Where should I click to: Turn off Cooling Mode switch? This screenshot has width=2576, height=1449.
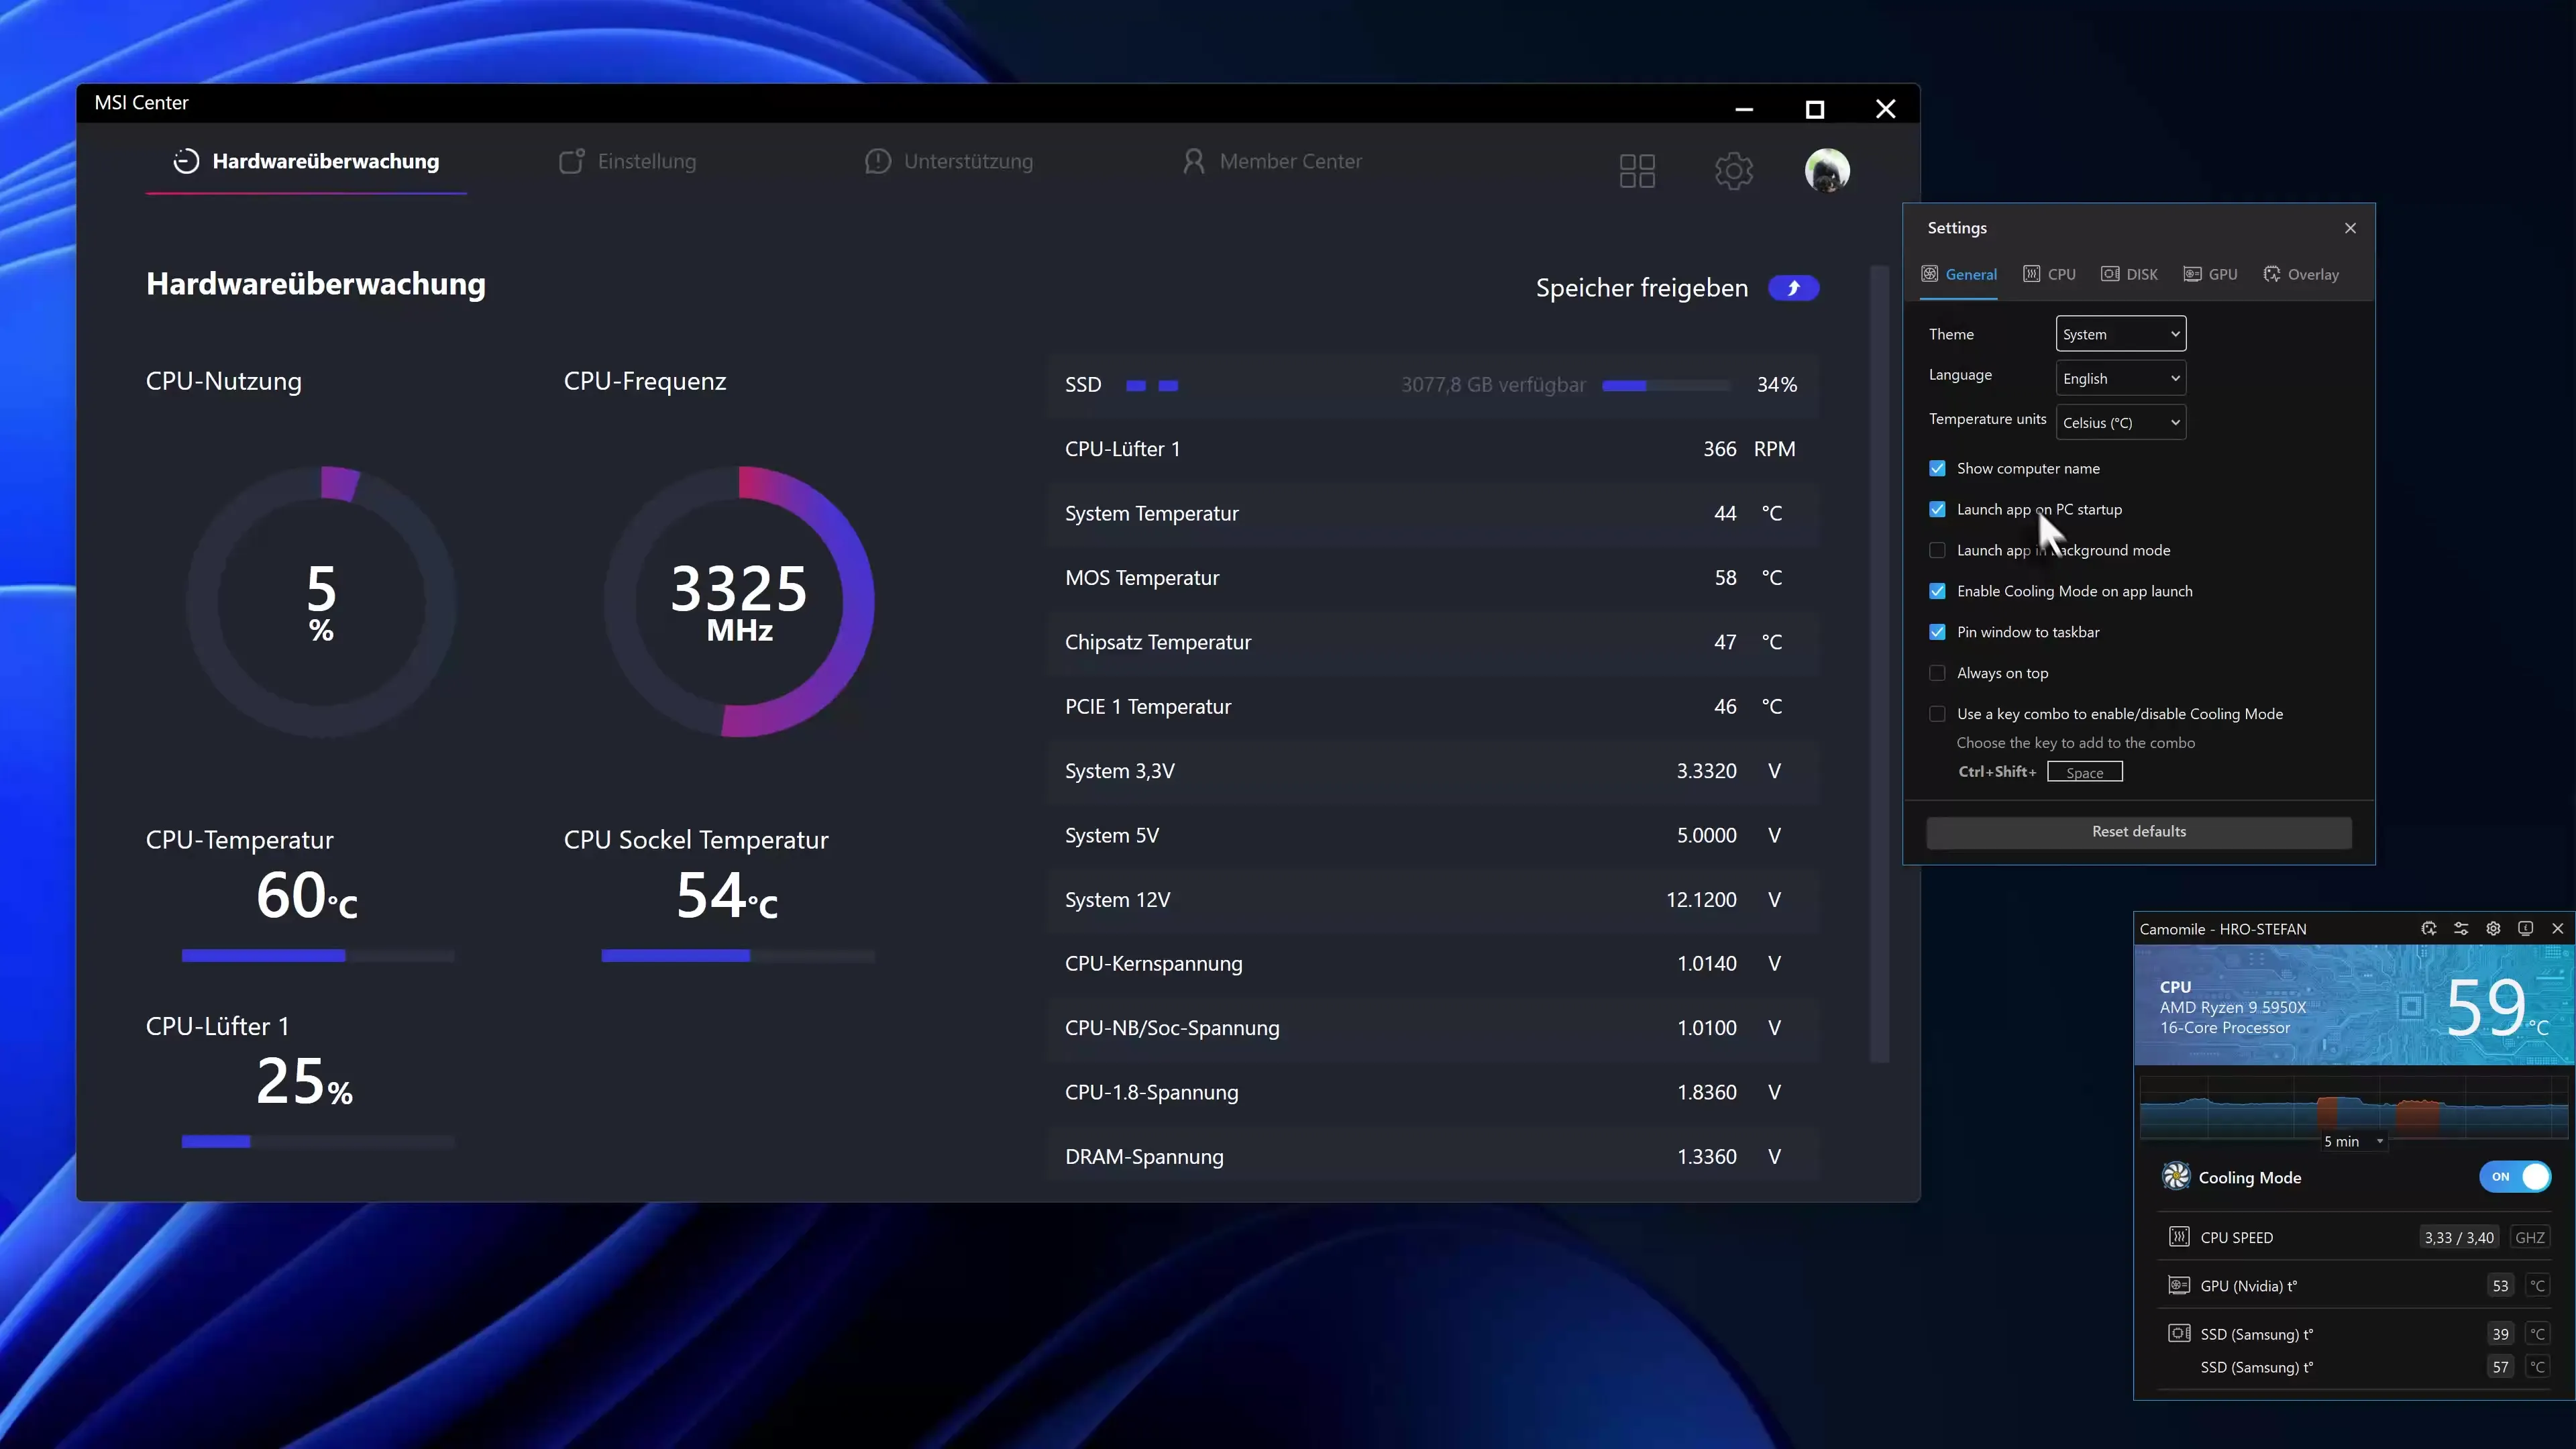coord(2515,1176)
